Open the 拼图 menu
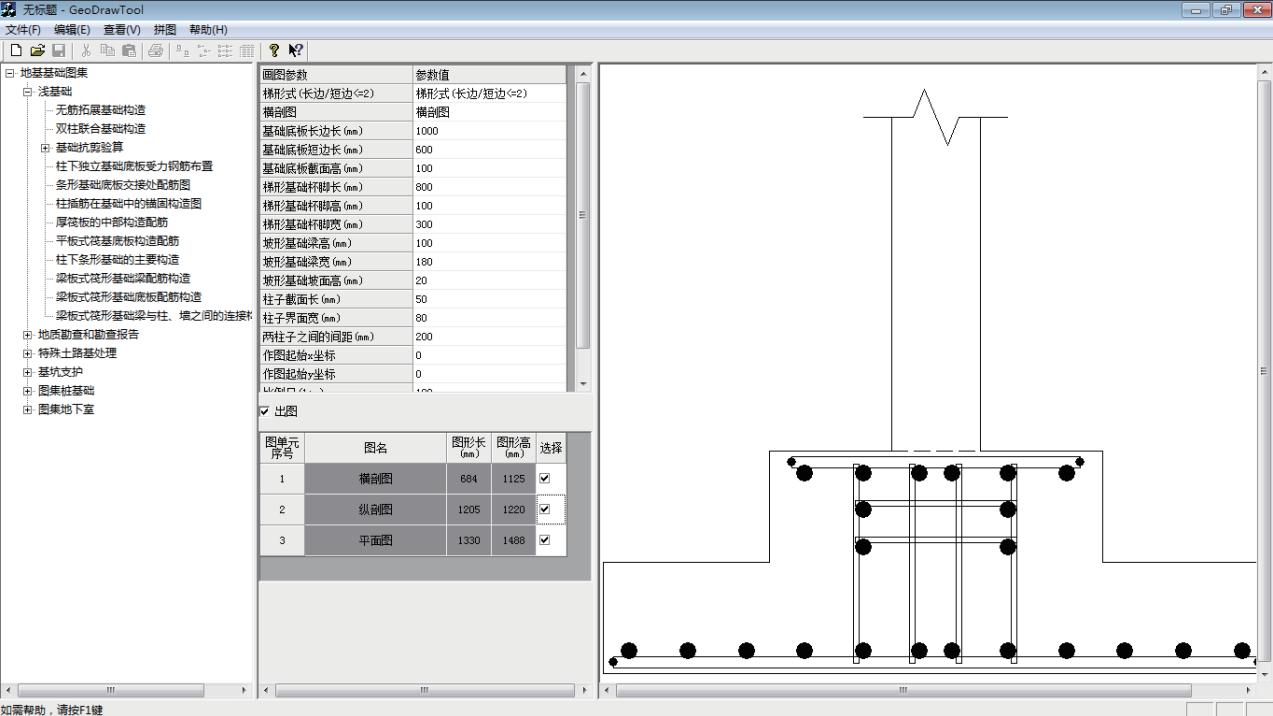Screen dimensions: 1273x716 (164, 30)
